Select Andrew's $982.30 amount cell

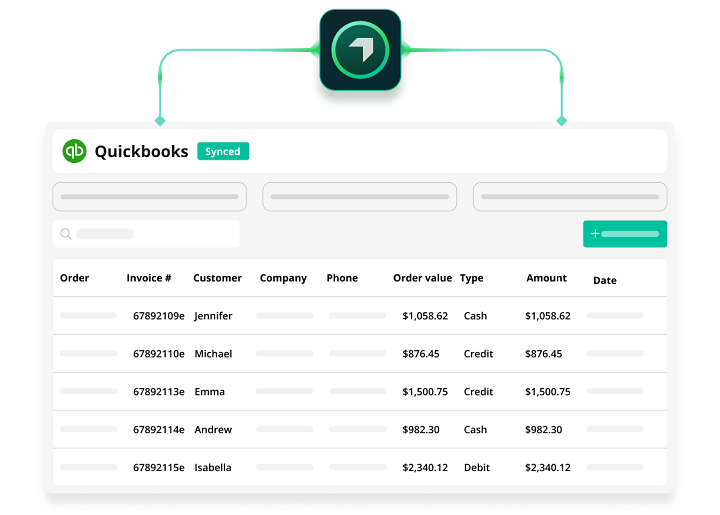pos(543,430)
